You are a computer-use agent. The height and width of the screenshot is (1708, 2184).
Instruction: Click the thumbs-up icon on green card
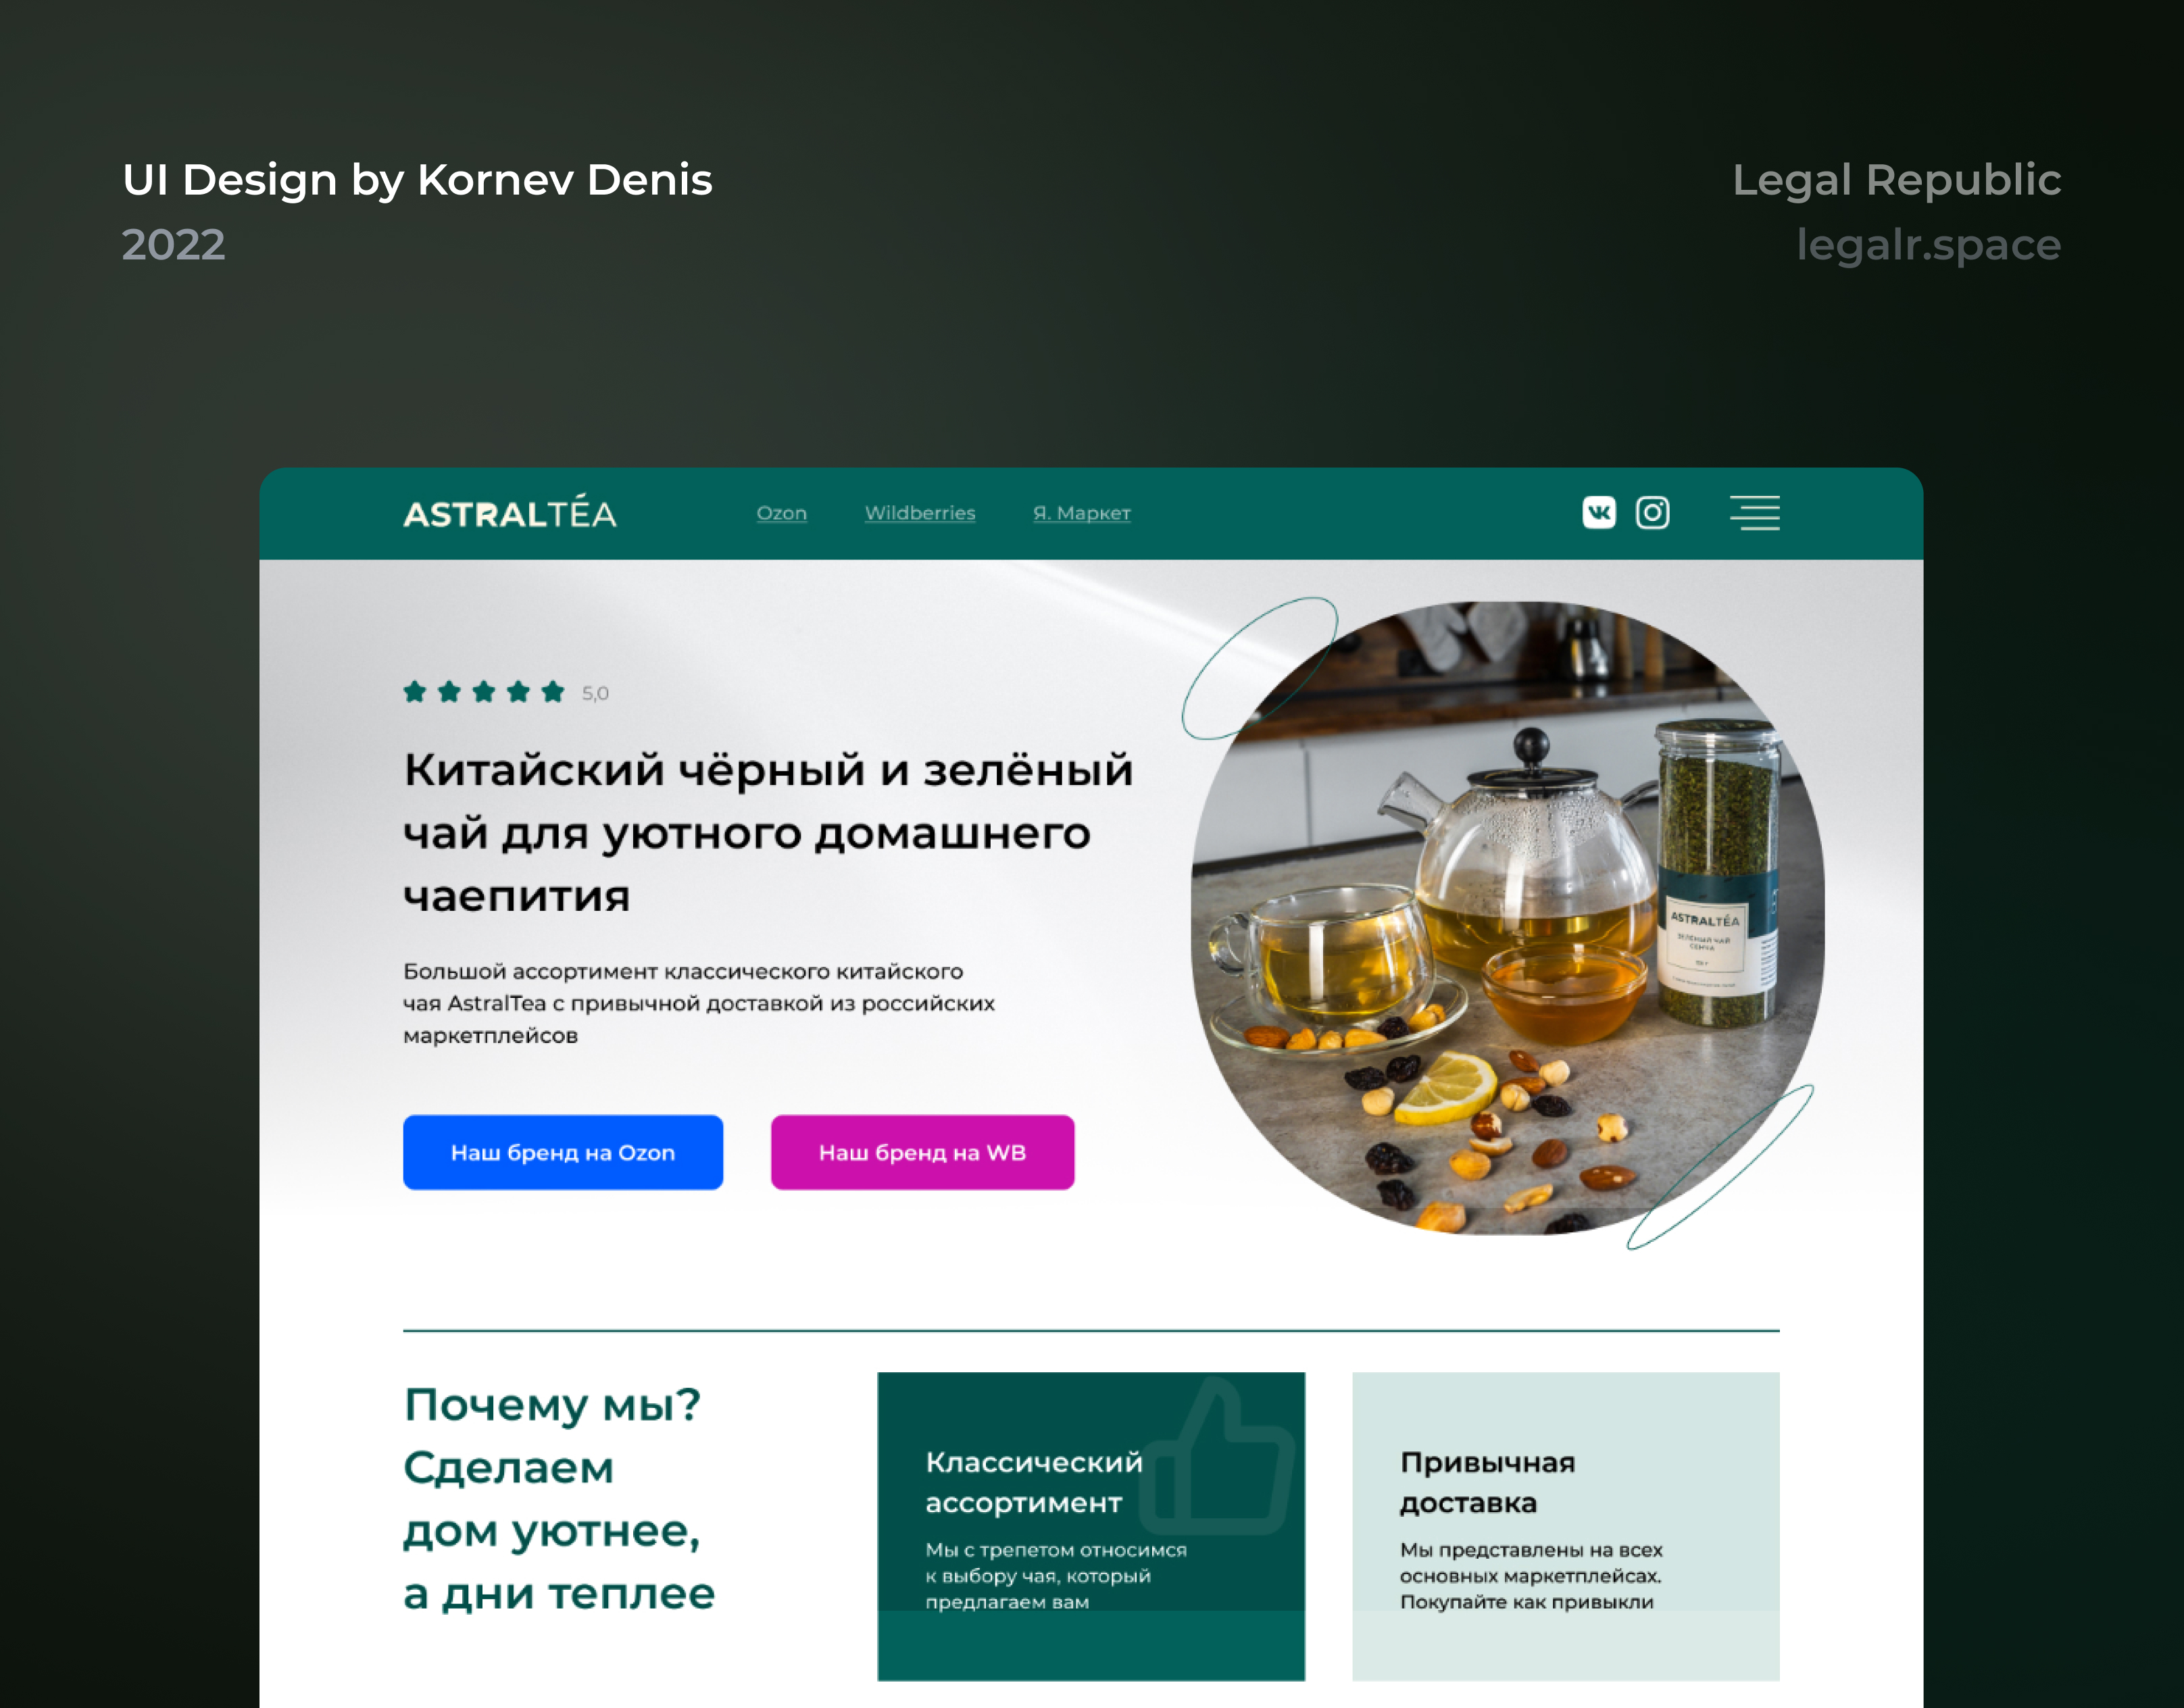(x=1218, y=1457)
